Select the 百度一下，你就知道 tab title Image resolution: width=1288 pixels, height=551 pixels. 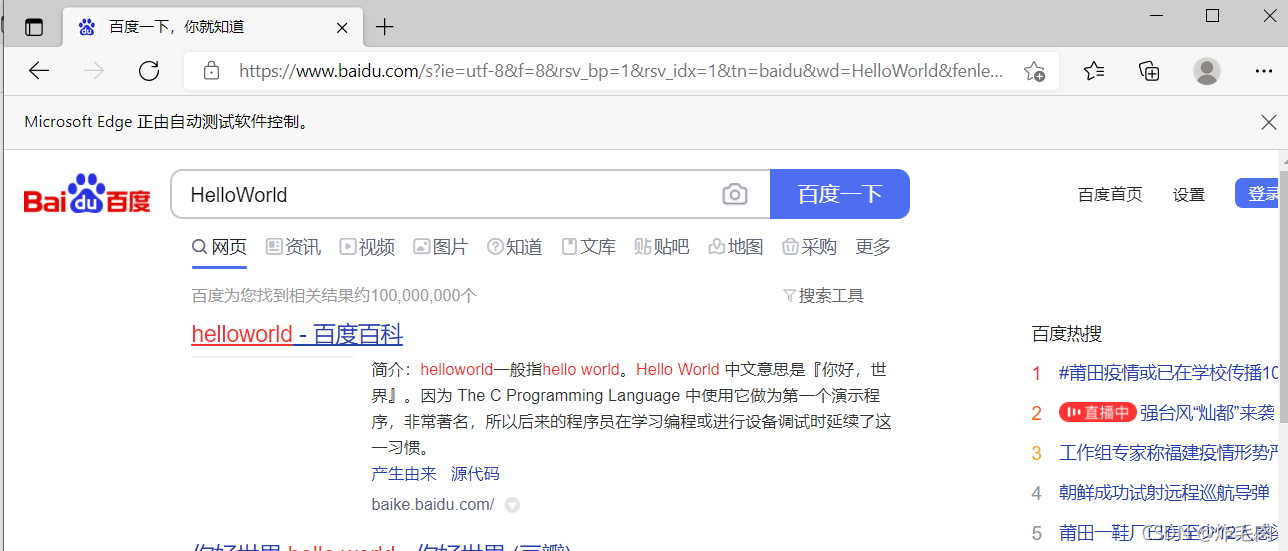coord(176,27)
